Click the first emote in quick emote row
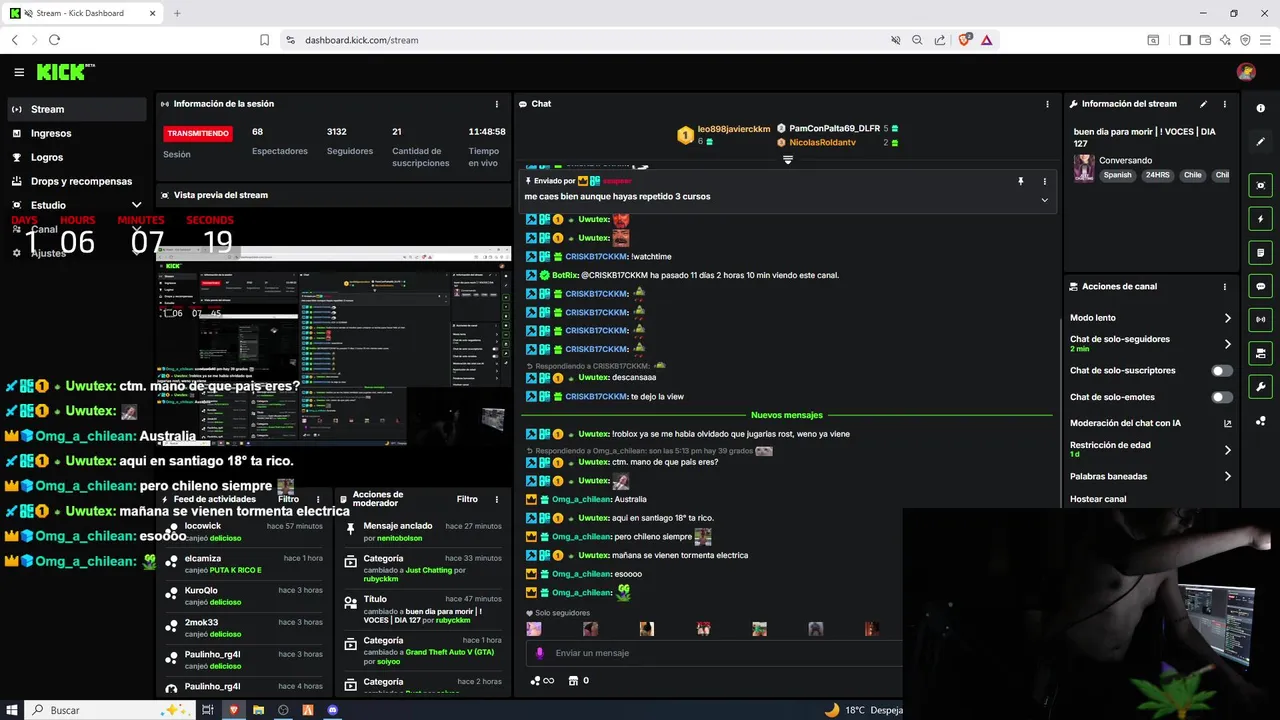The width and height of the screenshot is (1280, 720). pyautogui.click(x=534, y=629)
